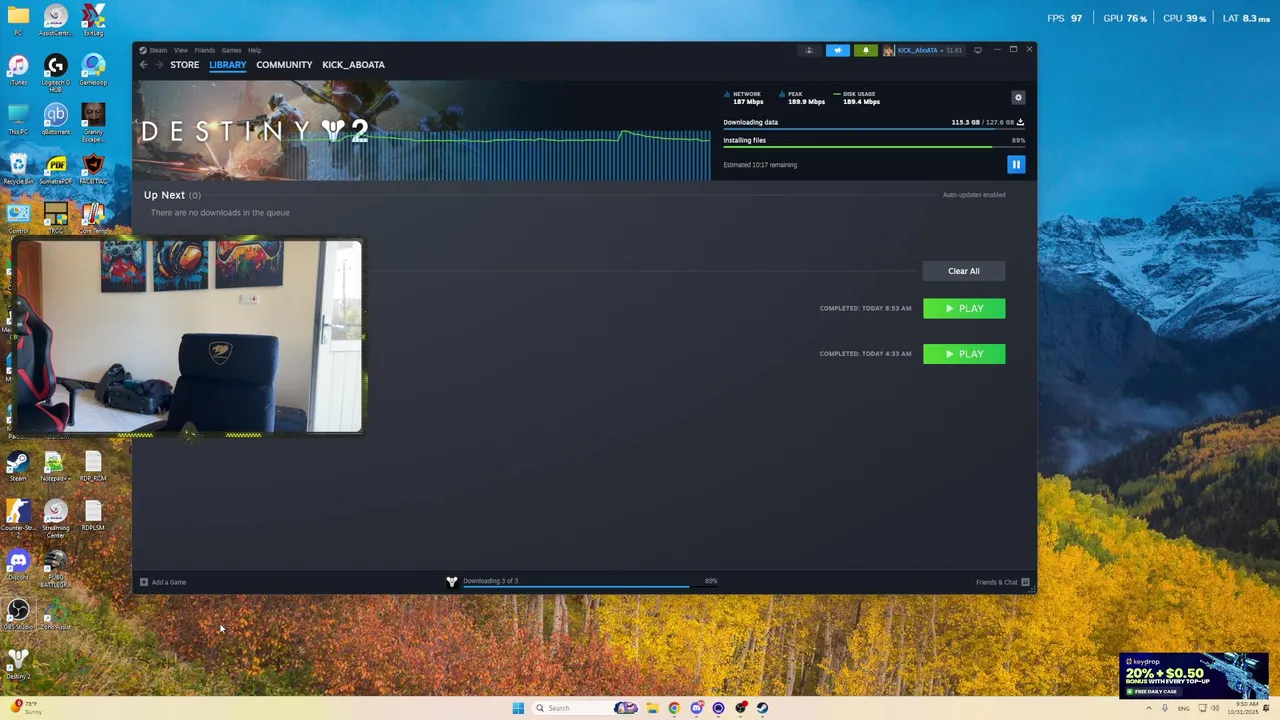Open the KICK_ABOATA profile tab
Screen dimensions: 1280x720
[353, 65]
